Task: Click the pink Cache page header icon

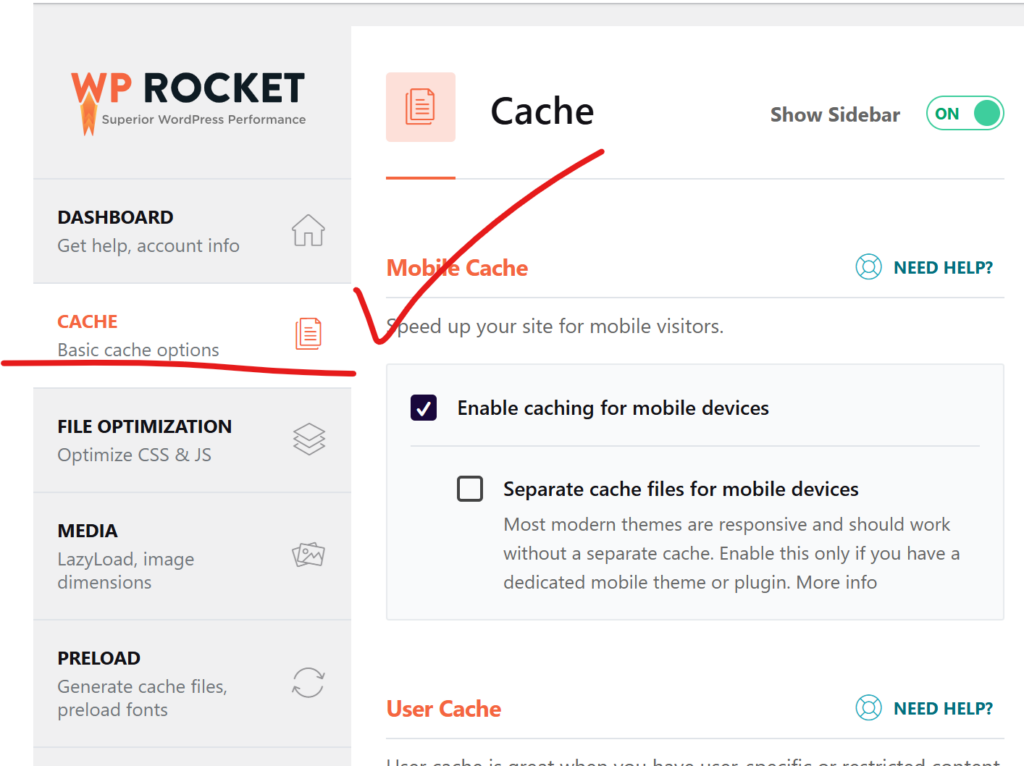Action: [421, 107]
